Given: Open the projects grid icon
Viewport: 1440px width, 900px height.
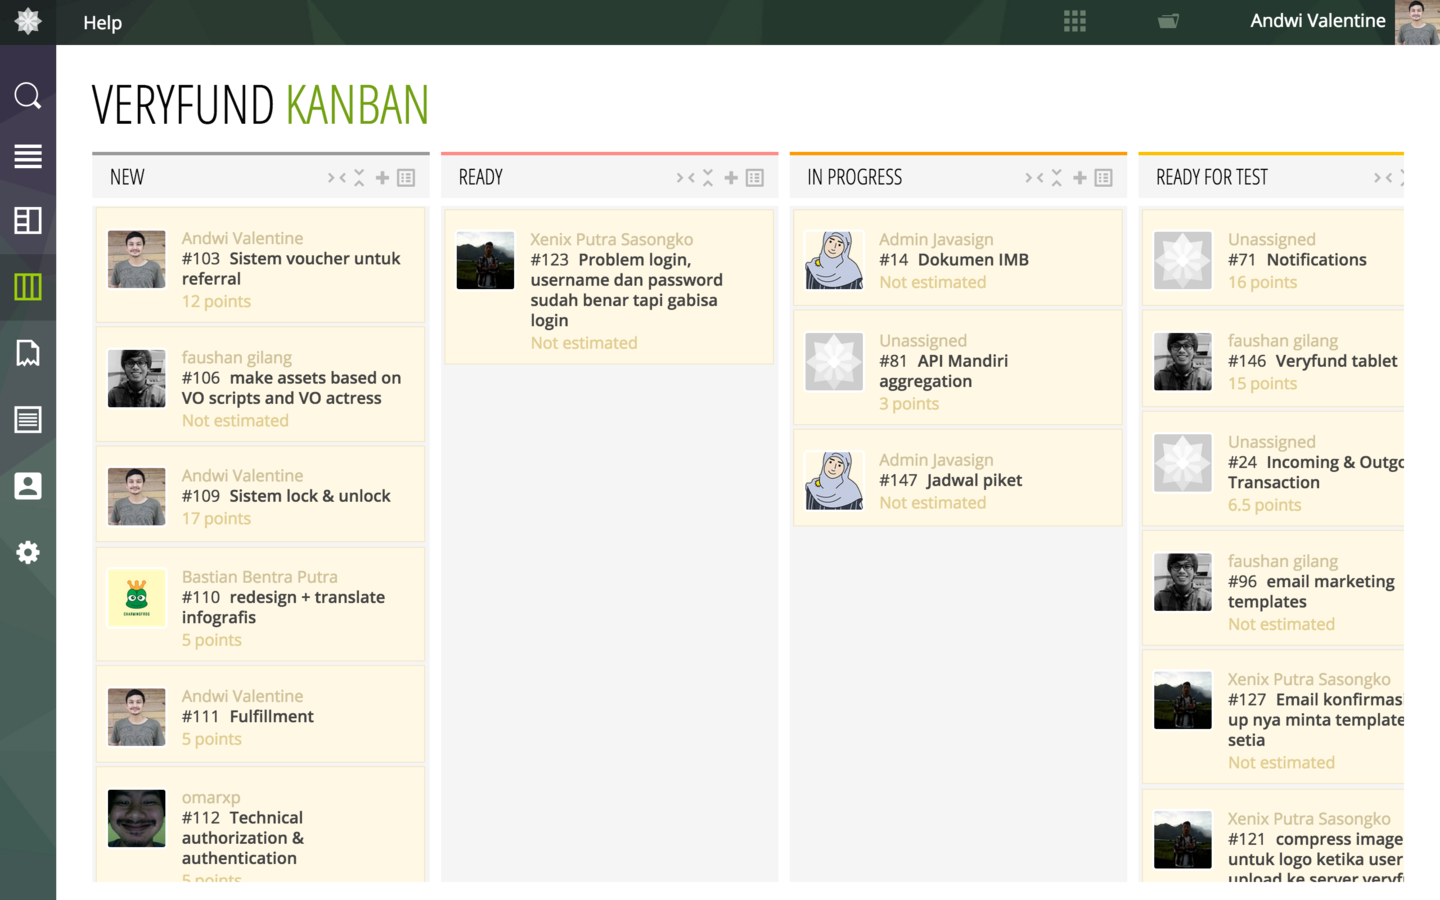Looking at the screenshot, I should coord(1075,21).
